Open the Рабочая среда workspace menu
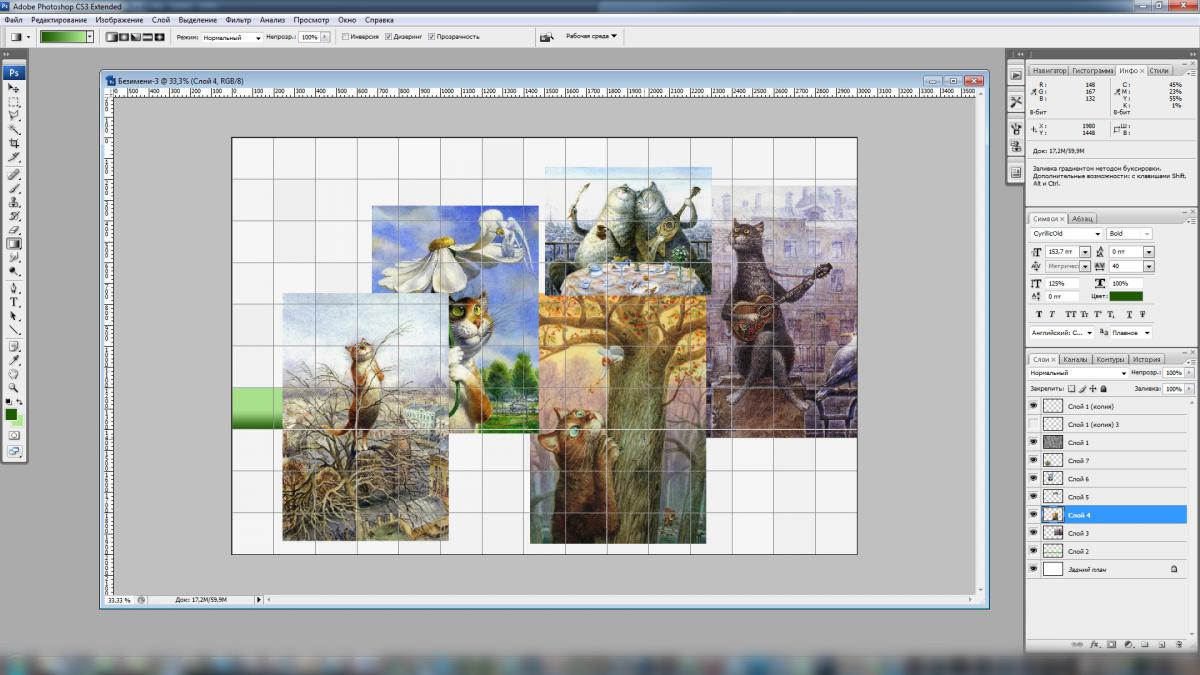Screen dimensions: 1200x675 click(x=592, y=36)
